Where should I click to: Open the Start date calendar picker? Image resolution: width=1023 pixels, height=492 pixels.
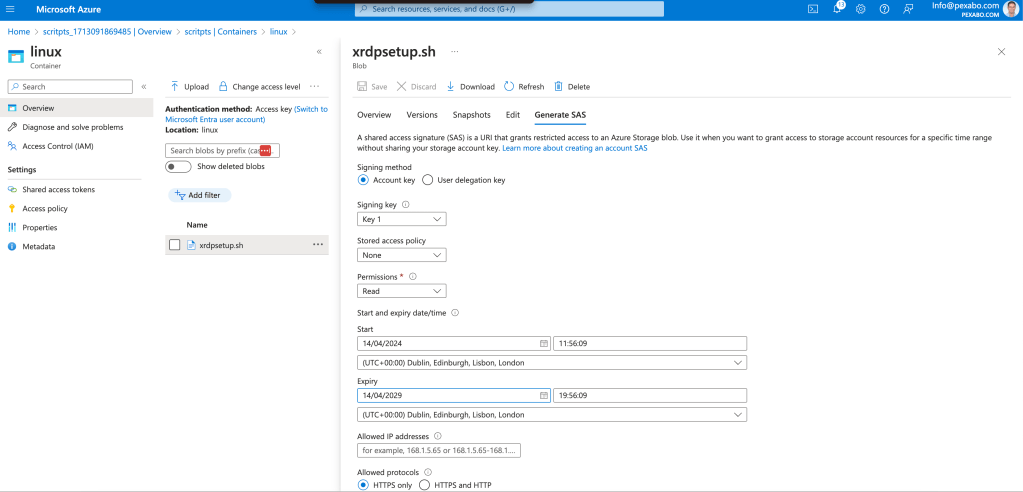pos(543,343)
